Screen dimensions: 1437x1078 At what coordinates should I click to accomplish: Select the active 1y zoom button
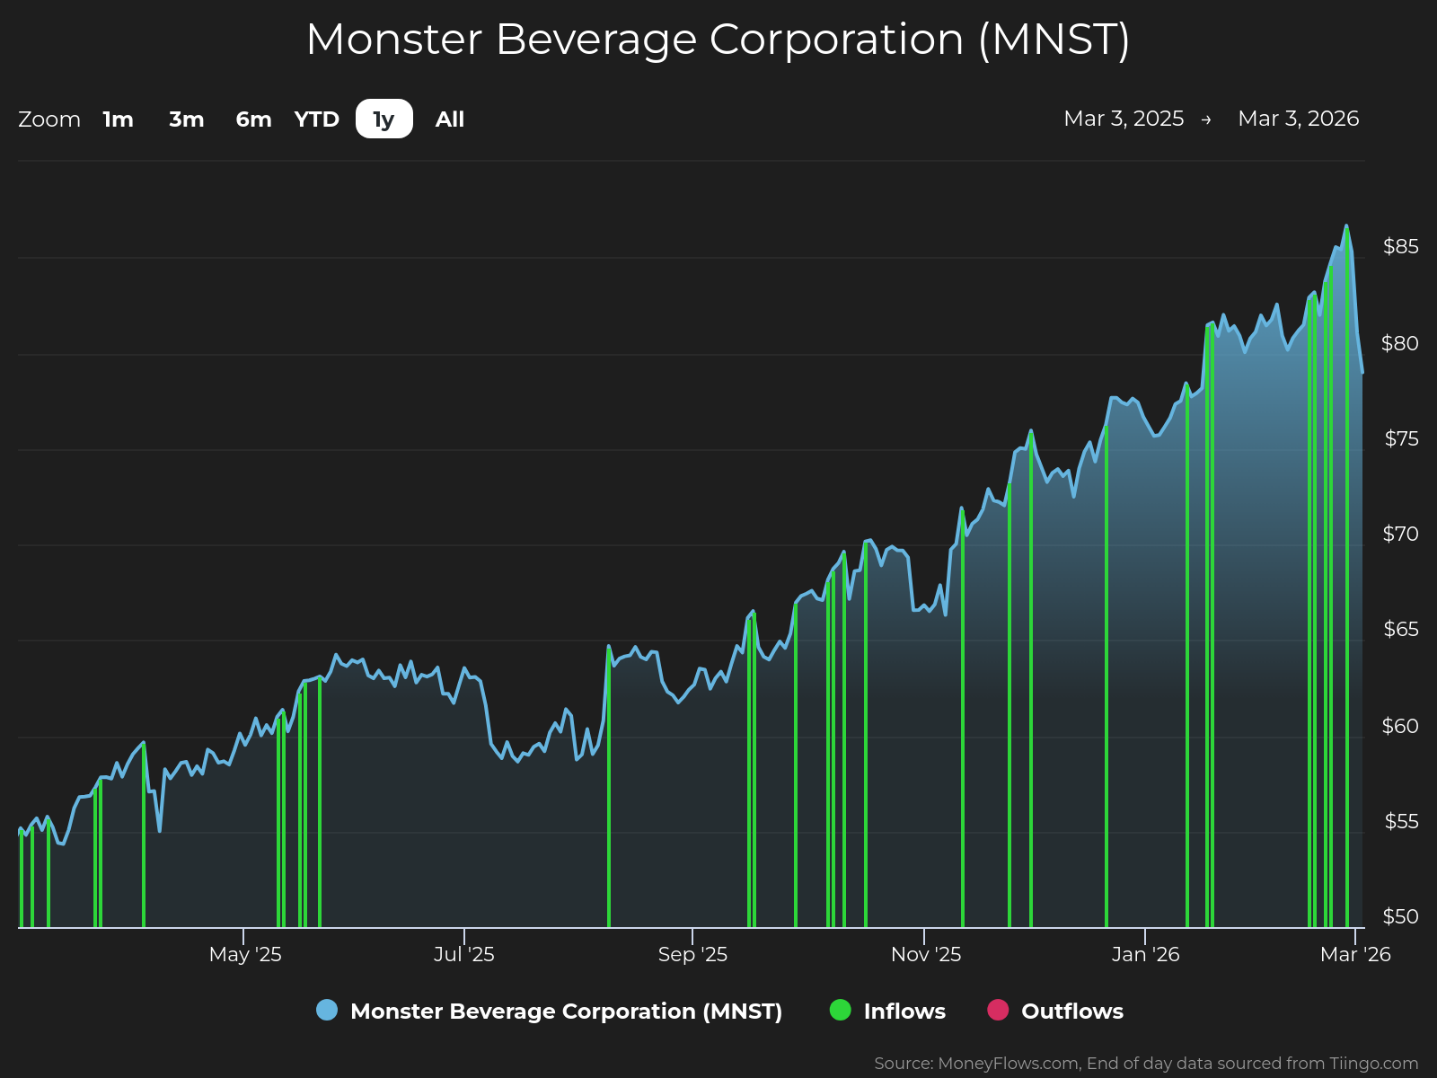pyautogui.click(x=384, y=119)
